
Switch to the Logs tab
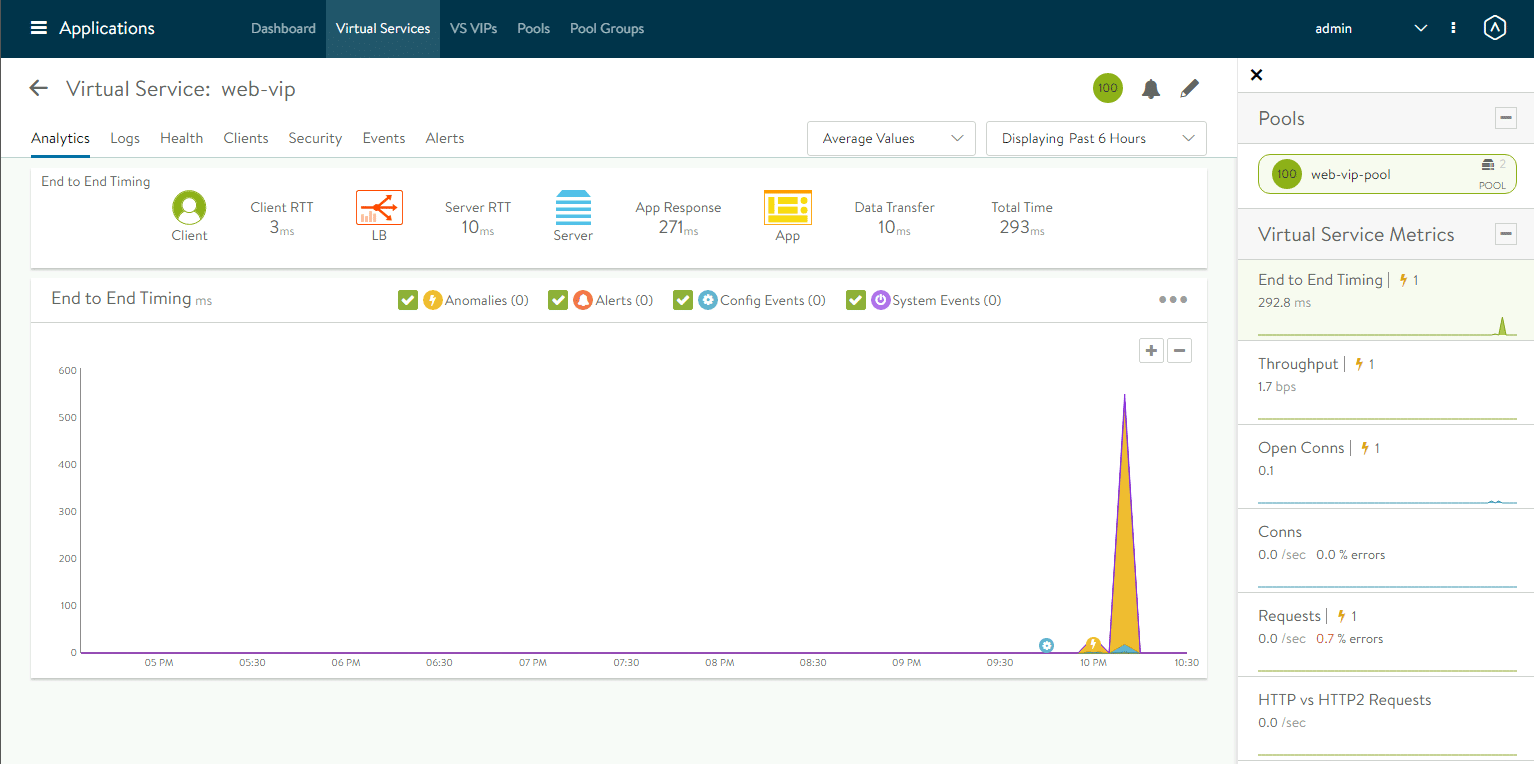[x=124, y=138]
